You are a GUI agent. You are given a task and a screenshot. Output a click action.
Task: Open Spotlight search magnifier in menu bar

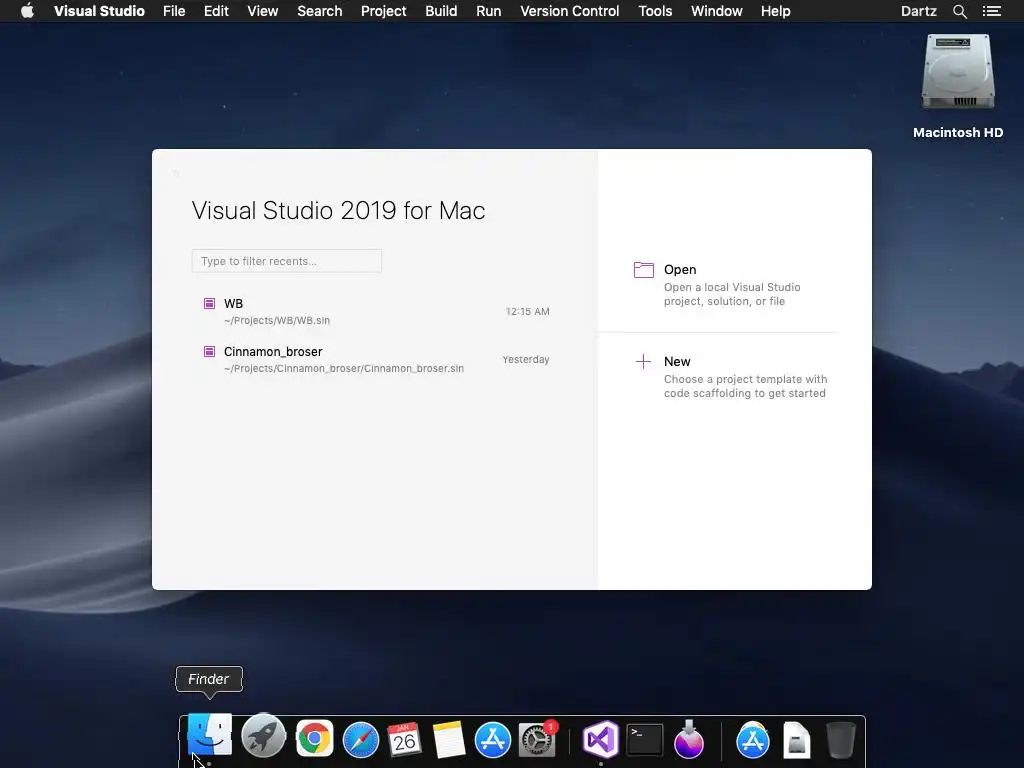959,11
